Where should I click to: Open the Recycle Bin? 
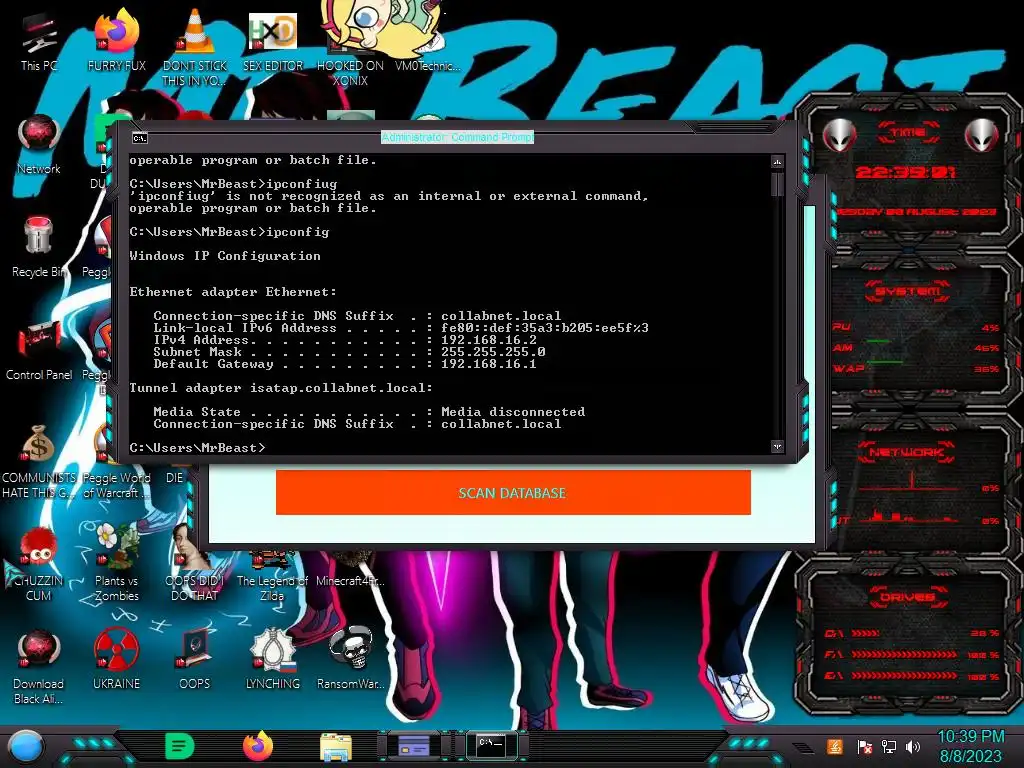pos(39,248)
